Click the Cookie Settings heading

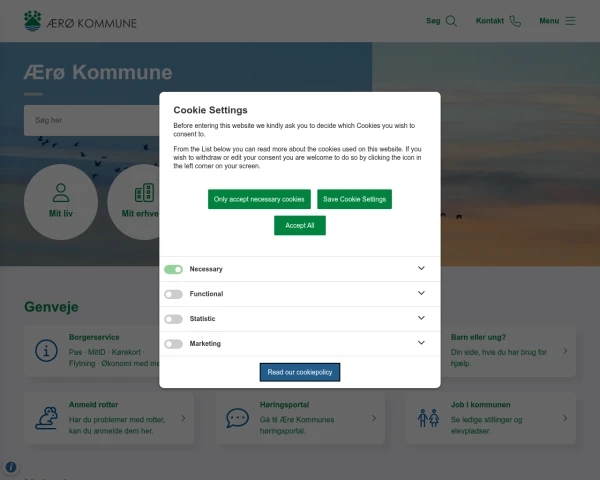[x=210, y=110]
